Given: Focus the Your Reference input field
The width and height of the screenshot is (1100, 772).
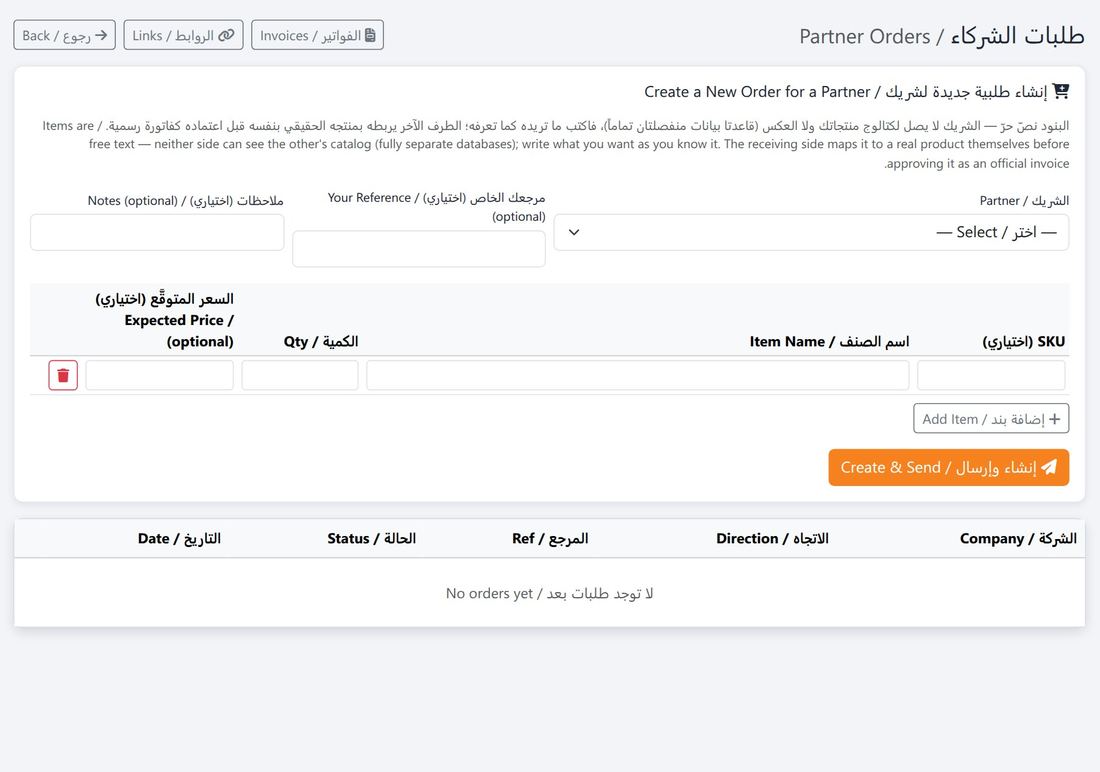Looking at the screenshot, I should point(419,249).
